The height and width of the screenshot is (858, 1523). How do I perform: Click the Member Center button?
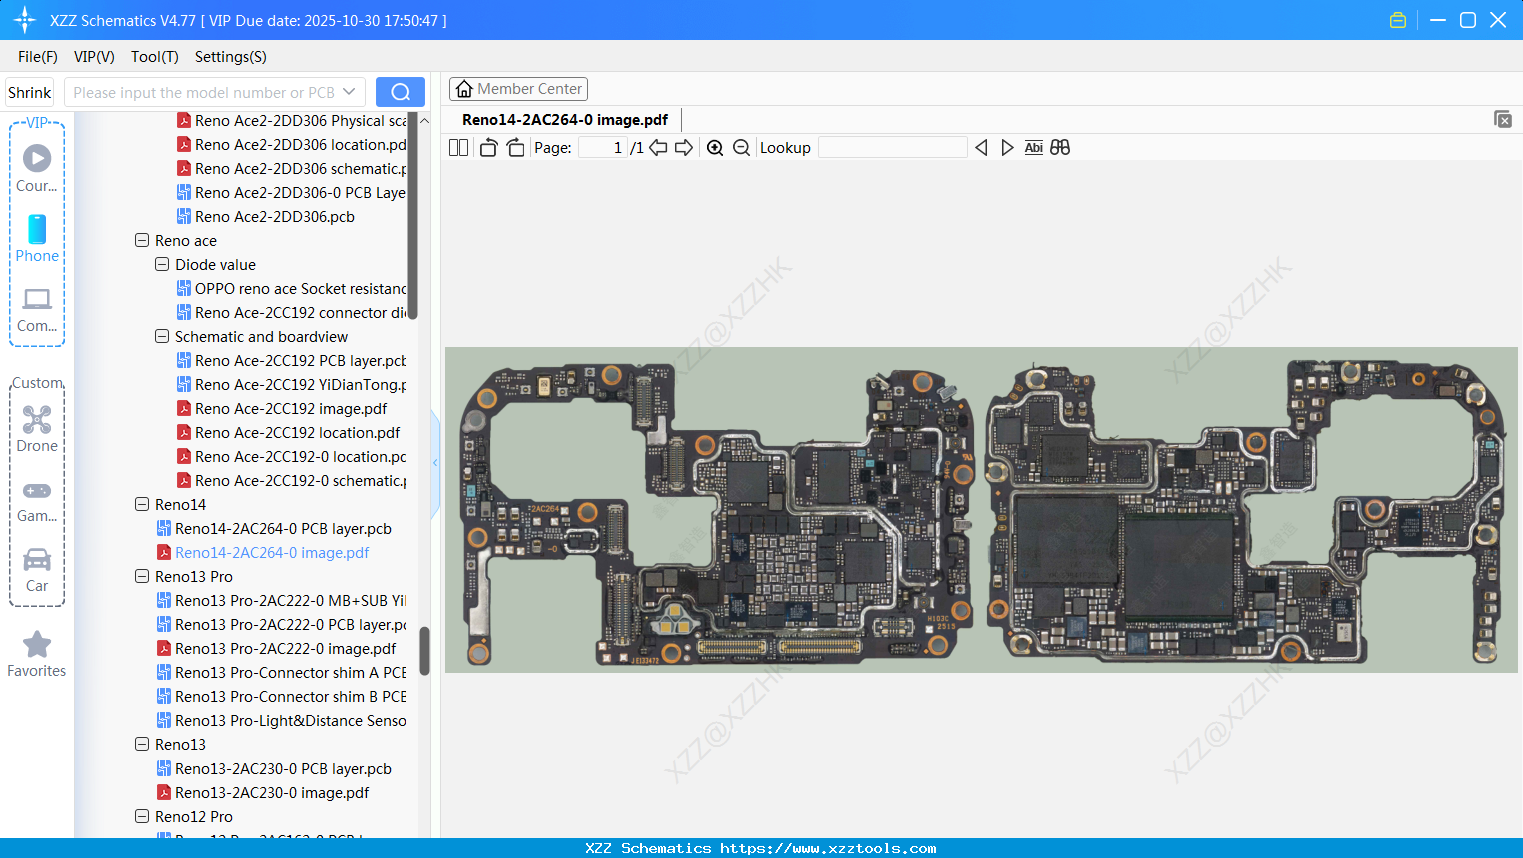[x=518, y=89]
